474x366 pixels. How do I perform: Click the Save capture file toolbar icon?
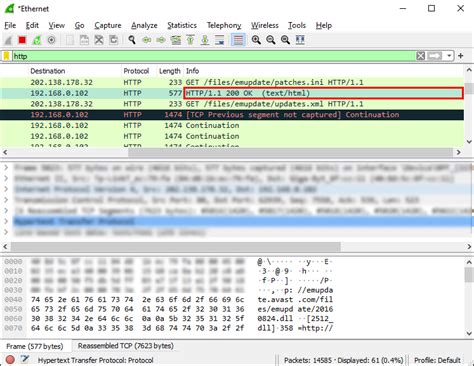pos(84,40)
